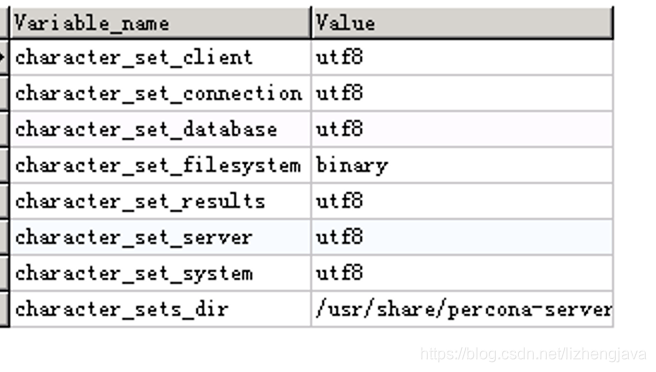Viewport: 656px width, 372px height.
Task: Select the character_set_system name cell
Action: click(x=160, y=273)
